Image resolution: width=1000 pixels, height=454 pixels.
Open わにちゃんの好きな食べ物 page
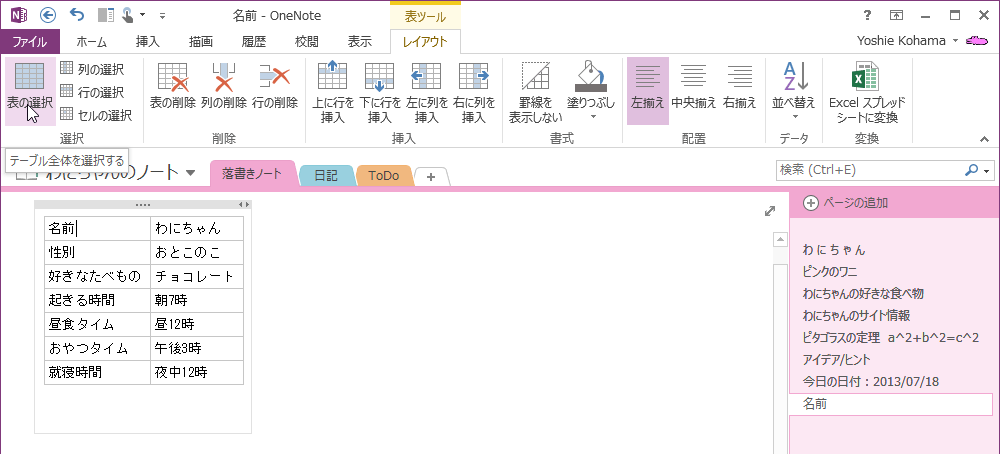click(x=863, y=294)
